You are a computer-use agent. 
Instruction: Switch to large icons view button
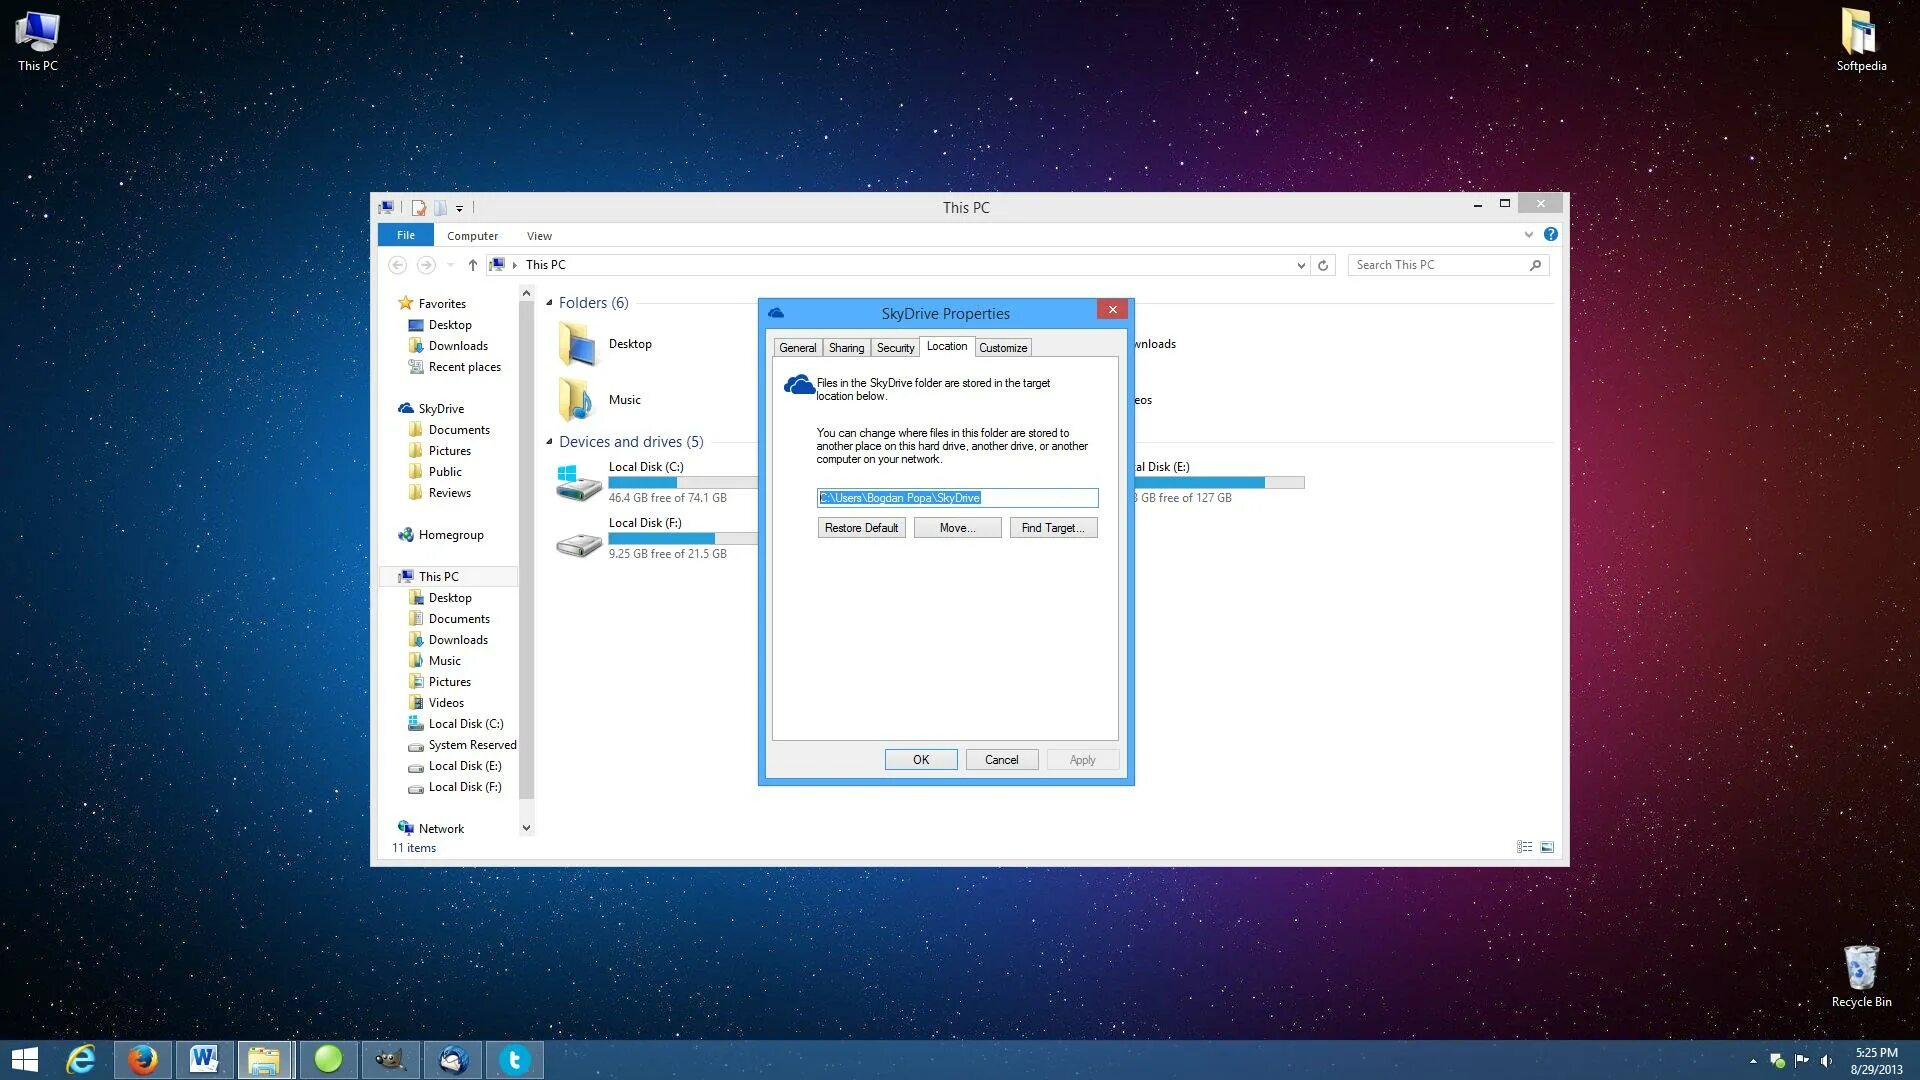pos(1547,848)
